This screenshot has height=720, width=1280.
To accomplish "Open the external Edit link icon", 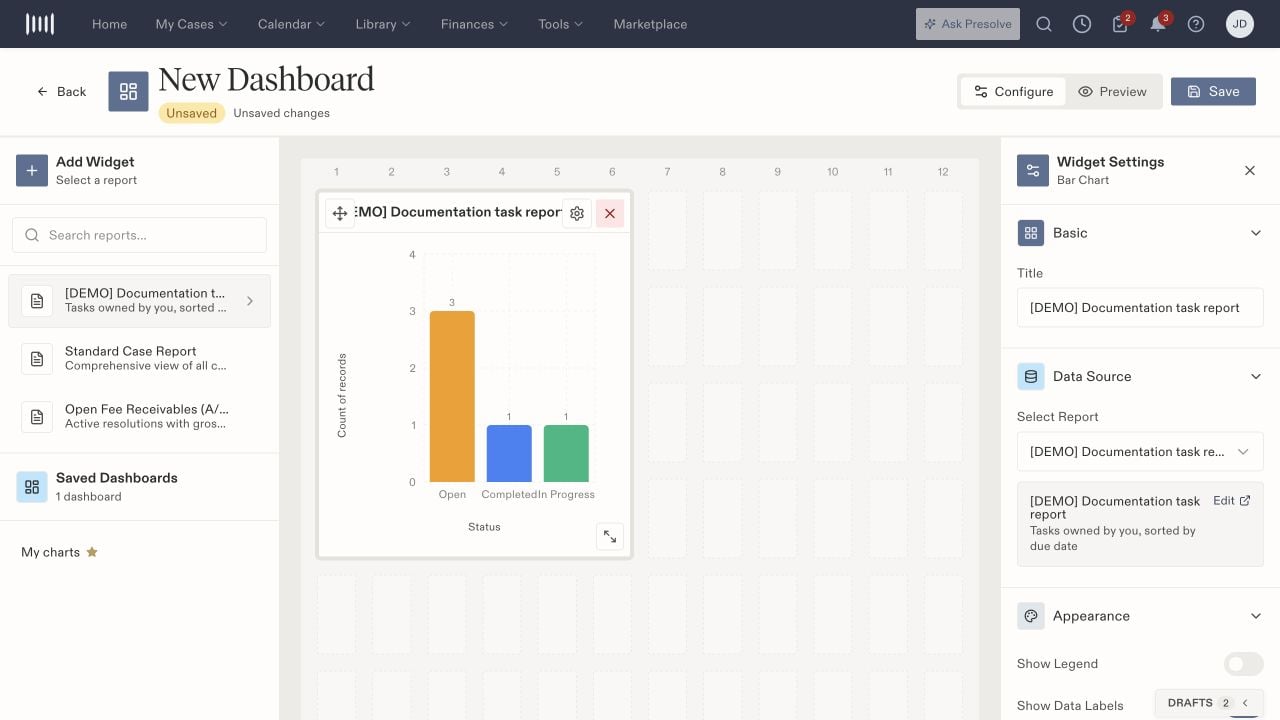I will 1245,501.
